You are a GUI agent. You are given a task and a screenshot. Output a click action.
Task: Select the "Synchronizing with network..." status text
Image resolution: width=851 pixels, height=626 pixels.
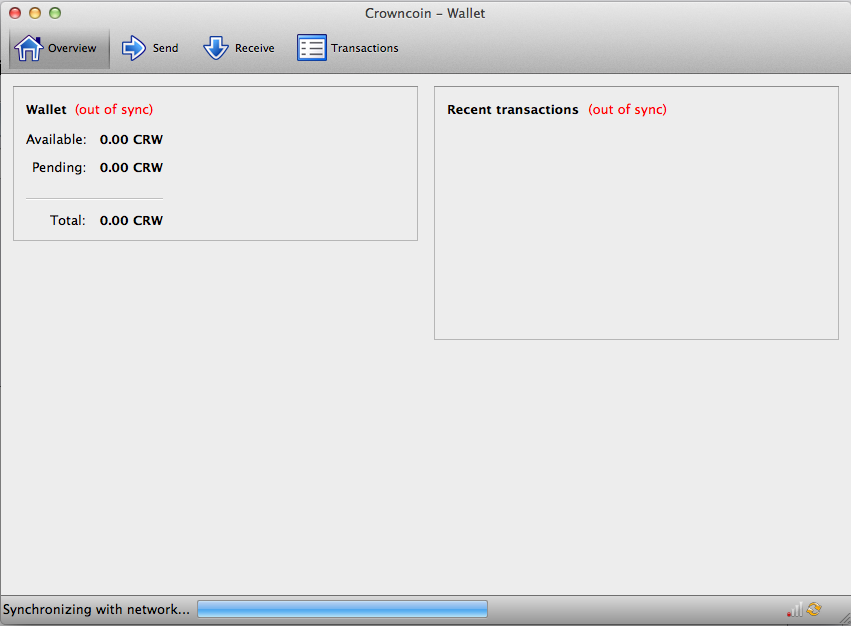(x=96, y=609)
